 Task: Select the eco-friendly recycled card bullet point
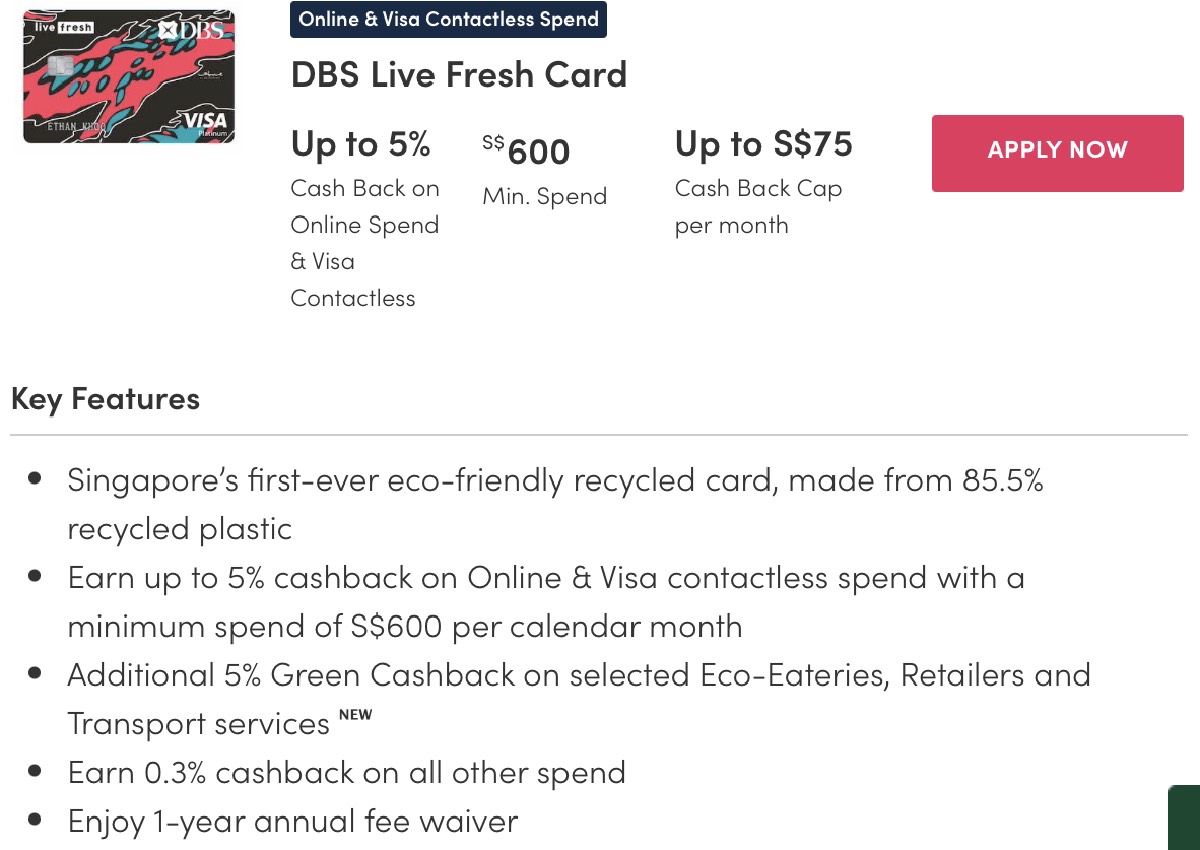(555, 481)
